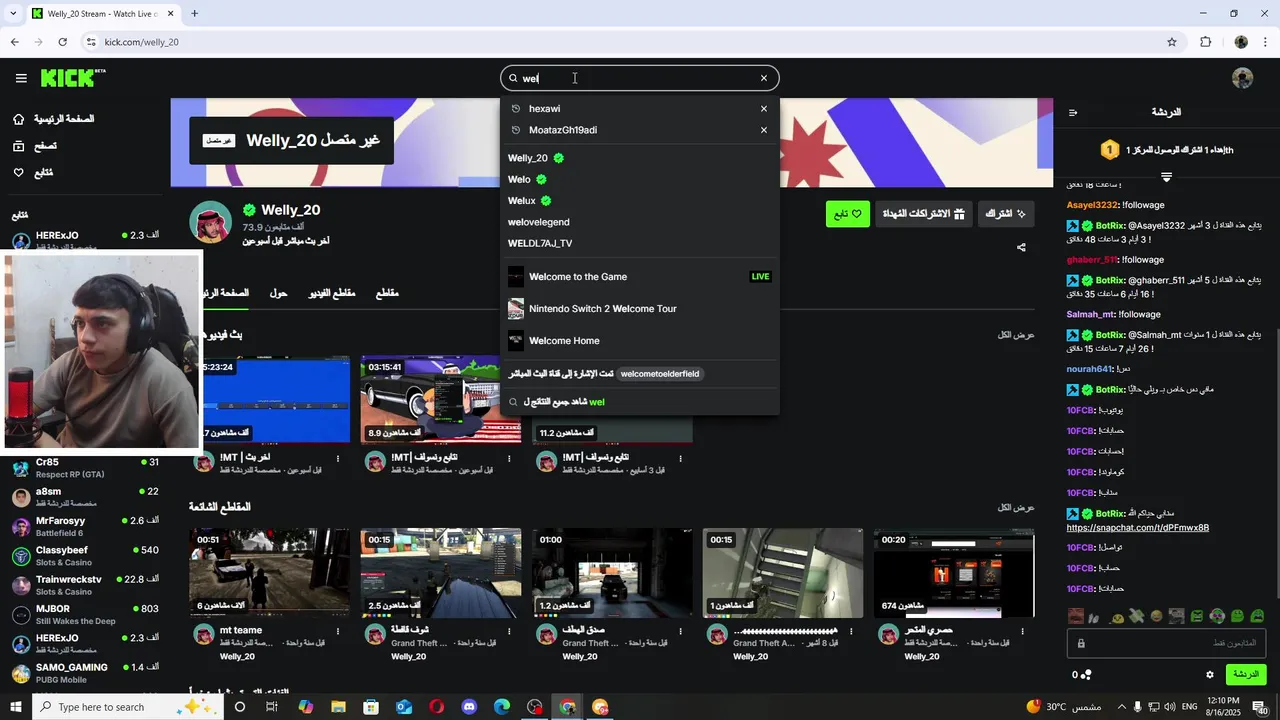The image size is (1280, 720).
Task: Open Opera browser from taskbar
Action: tap(436, 707)
